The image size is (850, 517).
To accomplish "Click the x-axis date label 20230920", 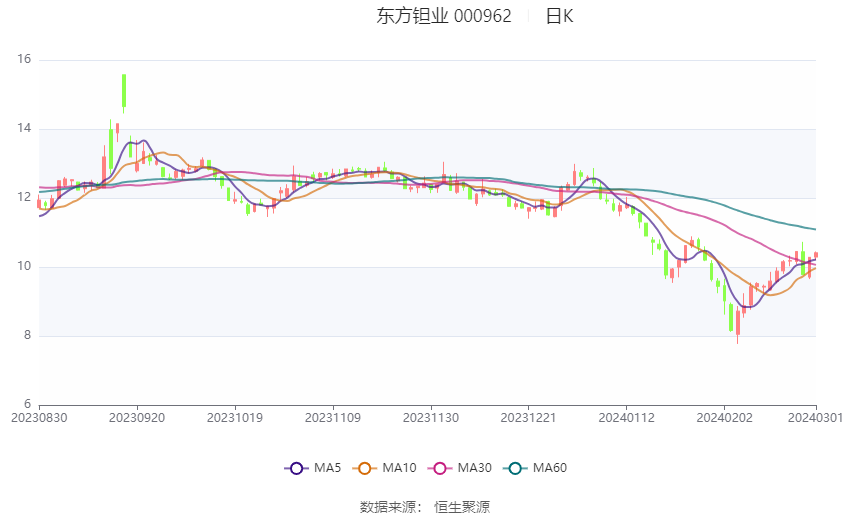I will click(x=137, y=418).
